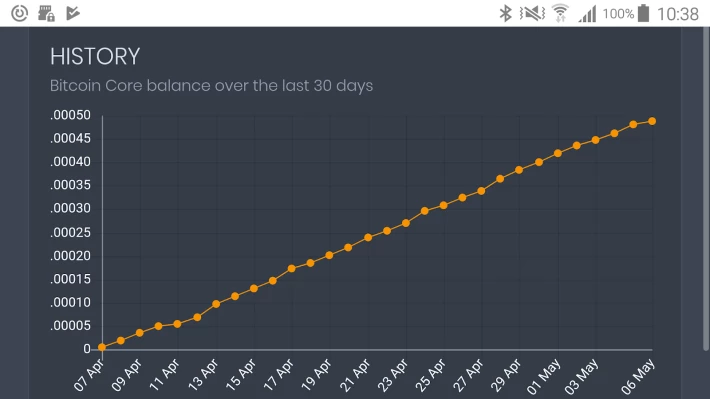This screenshot has height=399, width=710.
Task: Tap the vibrate/mute status icon
Action: click(532, 14)
